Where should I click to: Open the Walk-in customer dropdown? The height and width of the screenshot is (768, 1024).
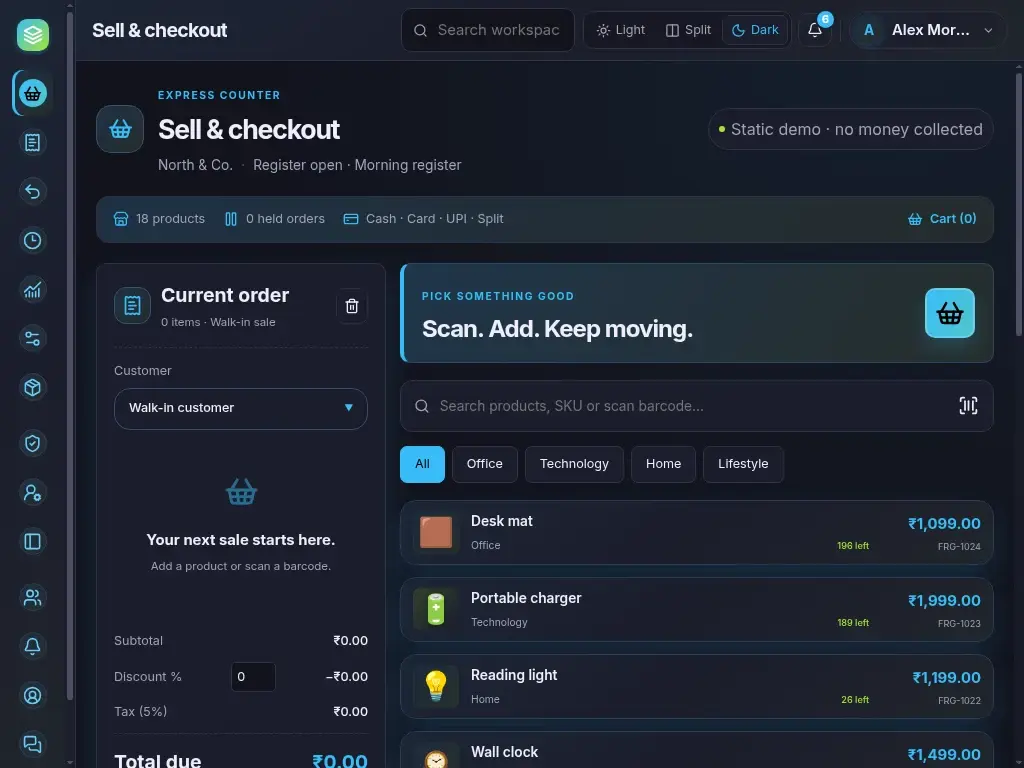[241, 409]
